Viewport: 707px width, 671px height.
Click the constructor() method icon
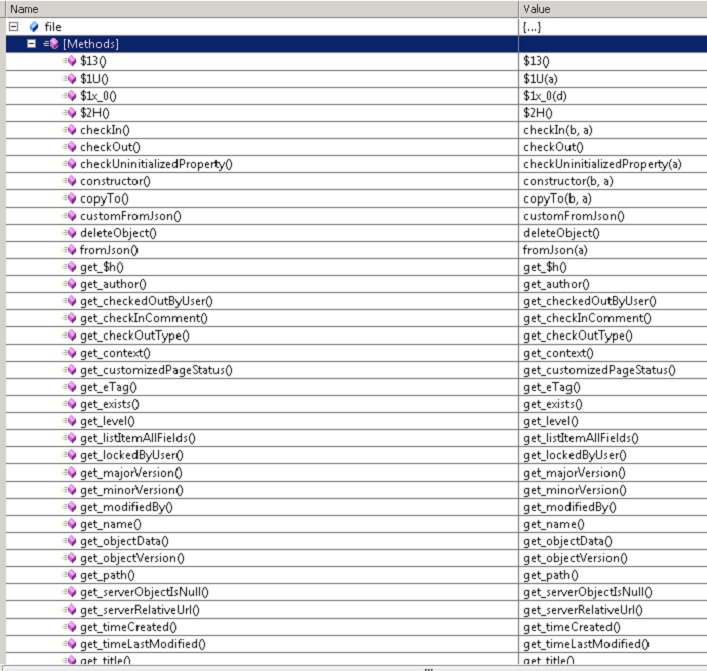[70, 181]
